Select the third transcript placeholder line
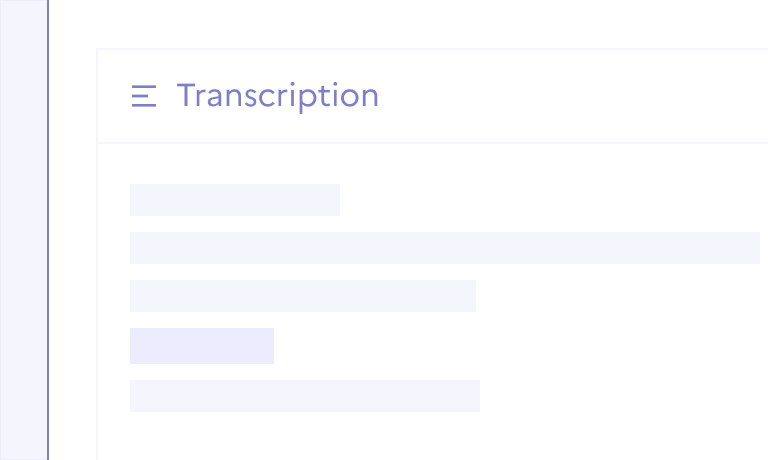 click(x=303, y=296)
